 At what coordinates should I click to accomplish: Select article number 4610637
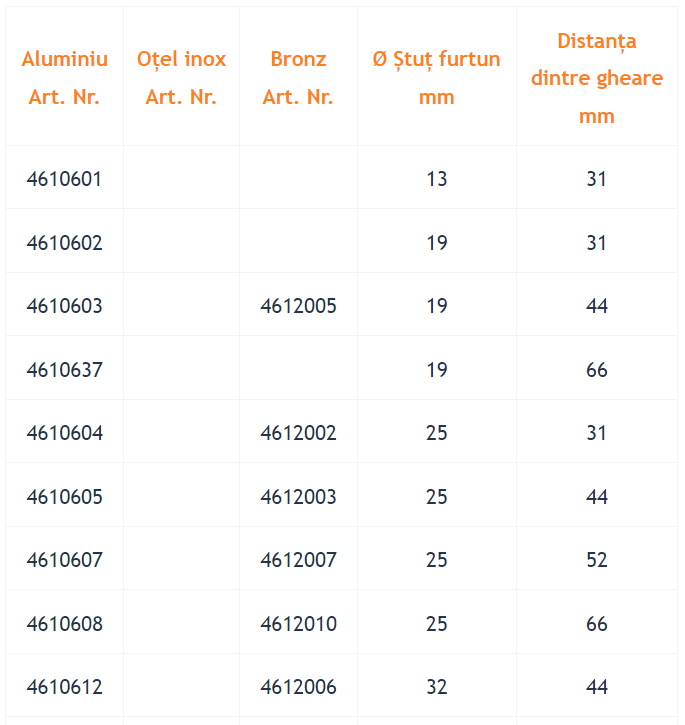coord(64,370)
